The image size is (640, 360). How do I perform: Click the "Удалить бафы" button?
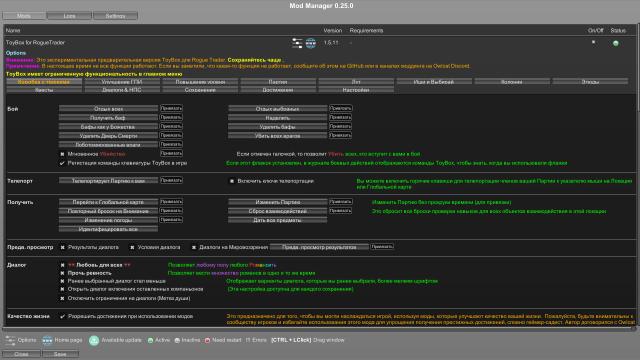(278, 127)
